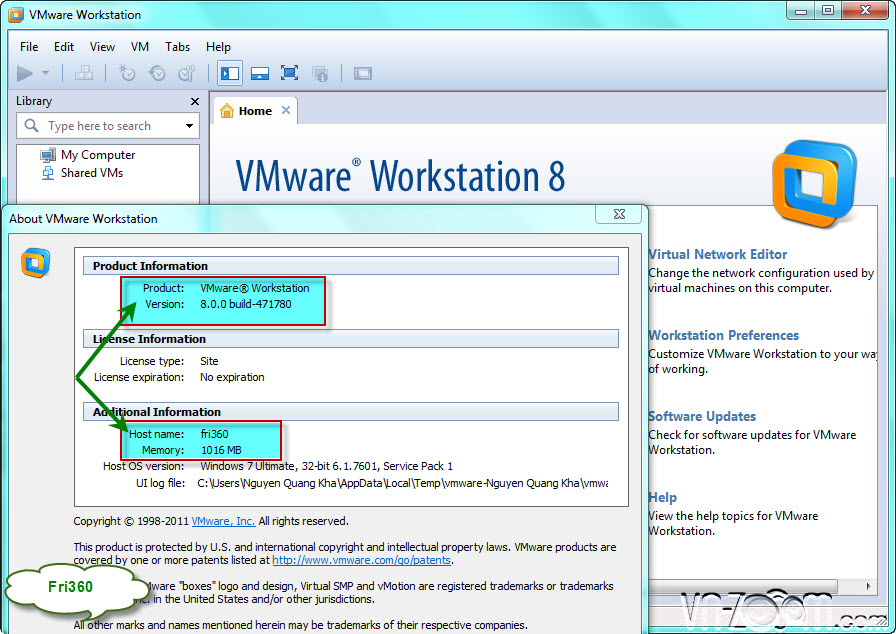
Task: Open the Help menu
Action: pyautogui.click(x=218, y=47)
